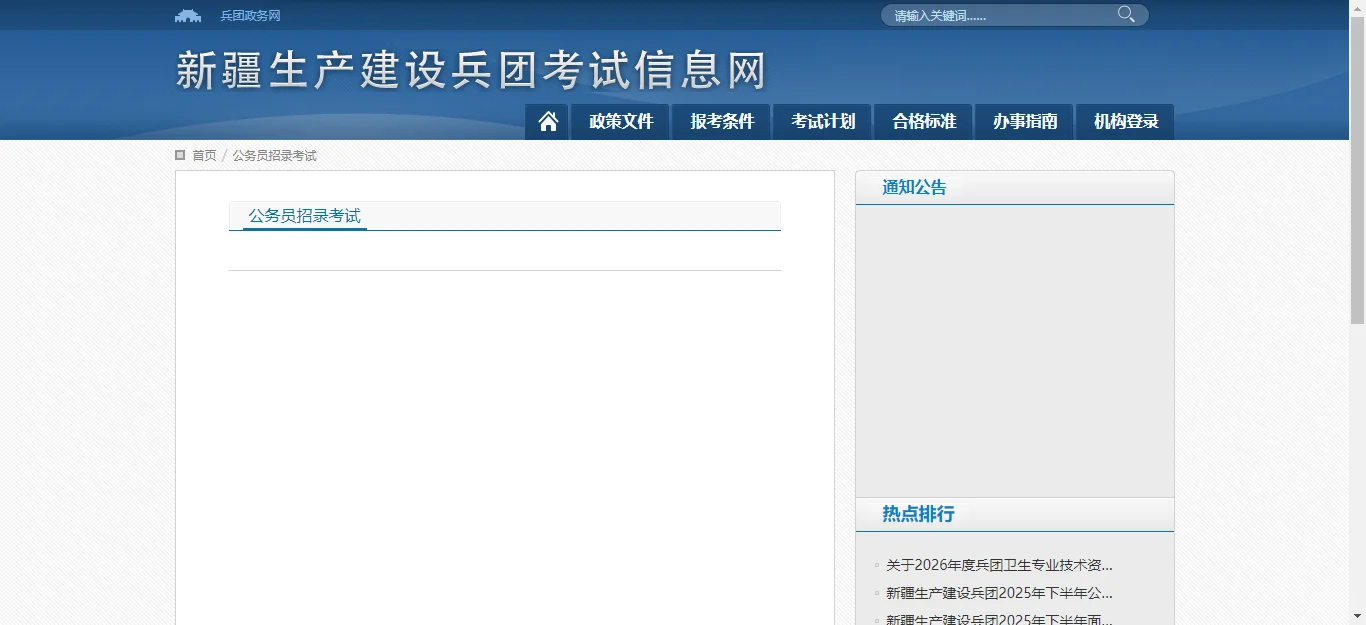Select the 考试计划 navigation entry

pos(822,121)
